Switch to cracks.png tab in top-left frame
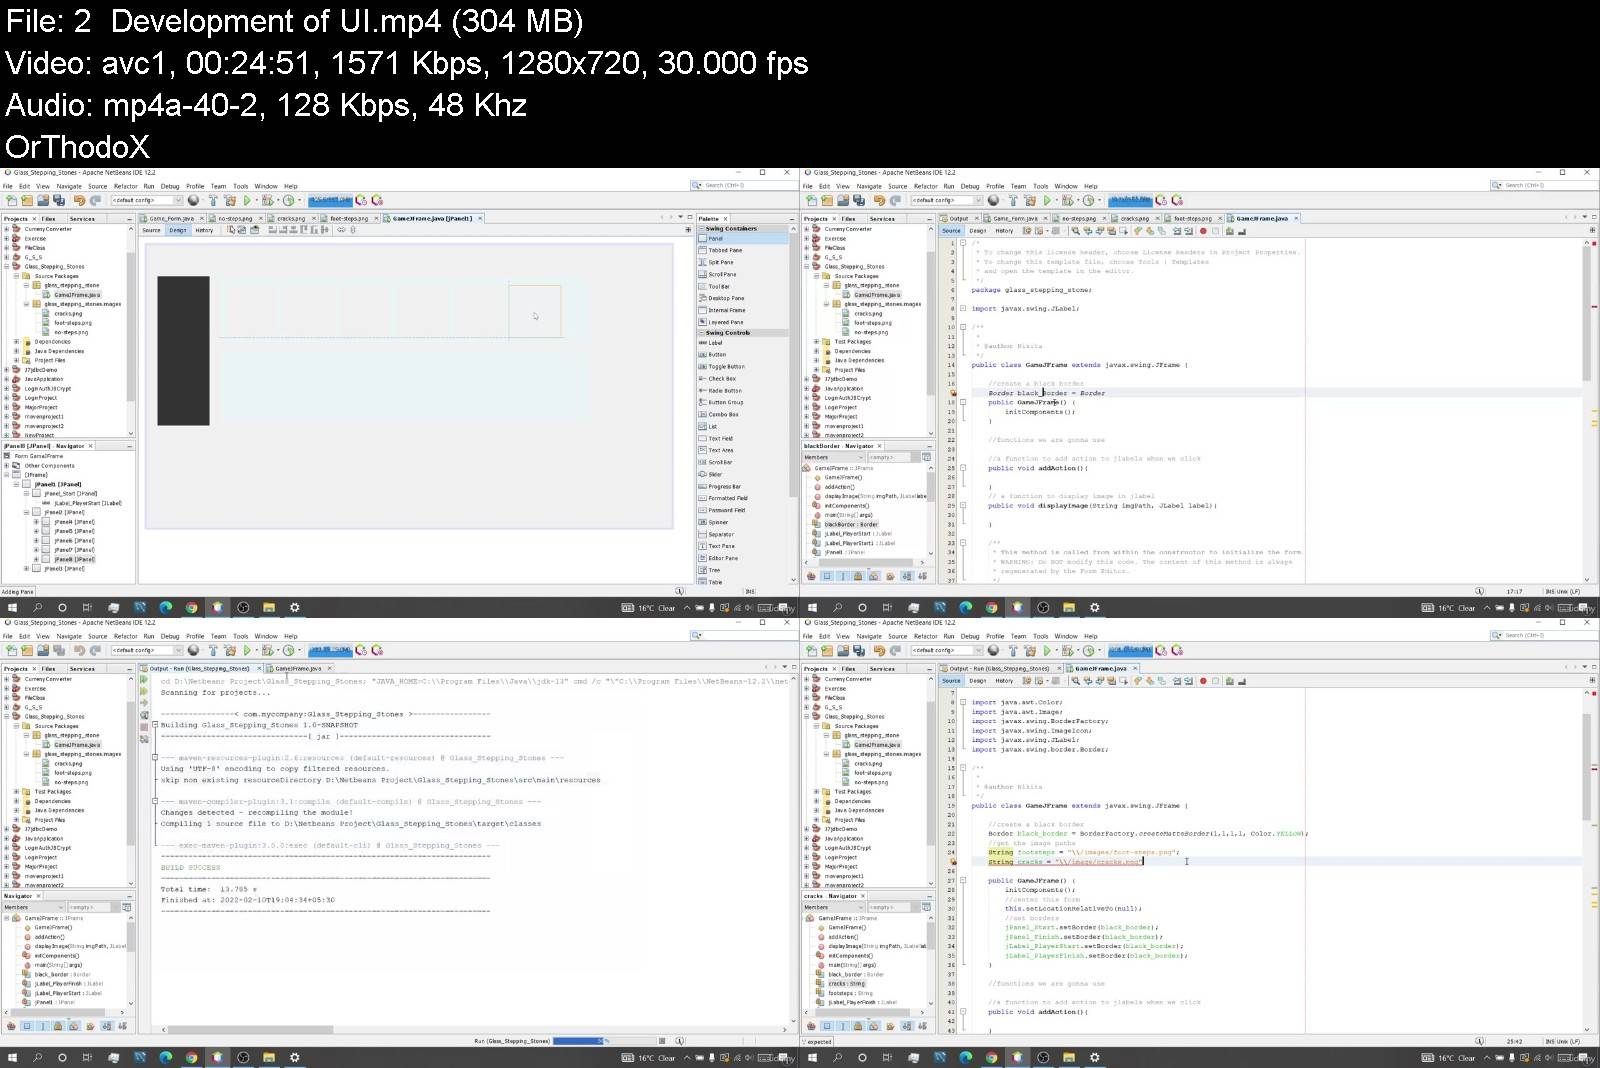Screen dimensions: 1600x1068 291,218
